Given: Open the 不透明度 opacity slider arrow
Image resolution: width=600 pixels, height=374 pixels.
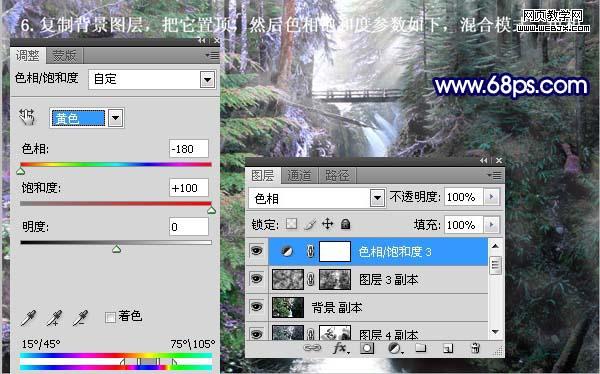Looking at the screenshot, I should tap(491, 197).
